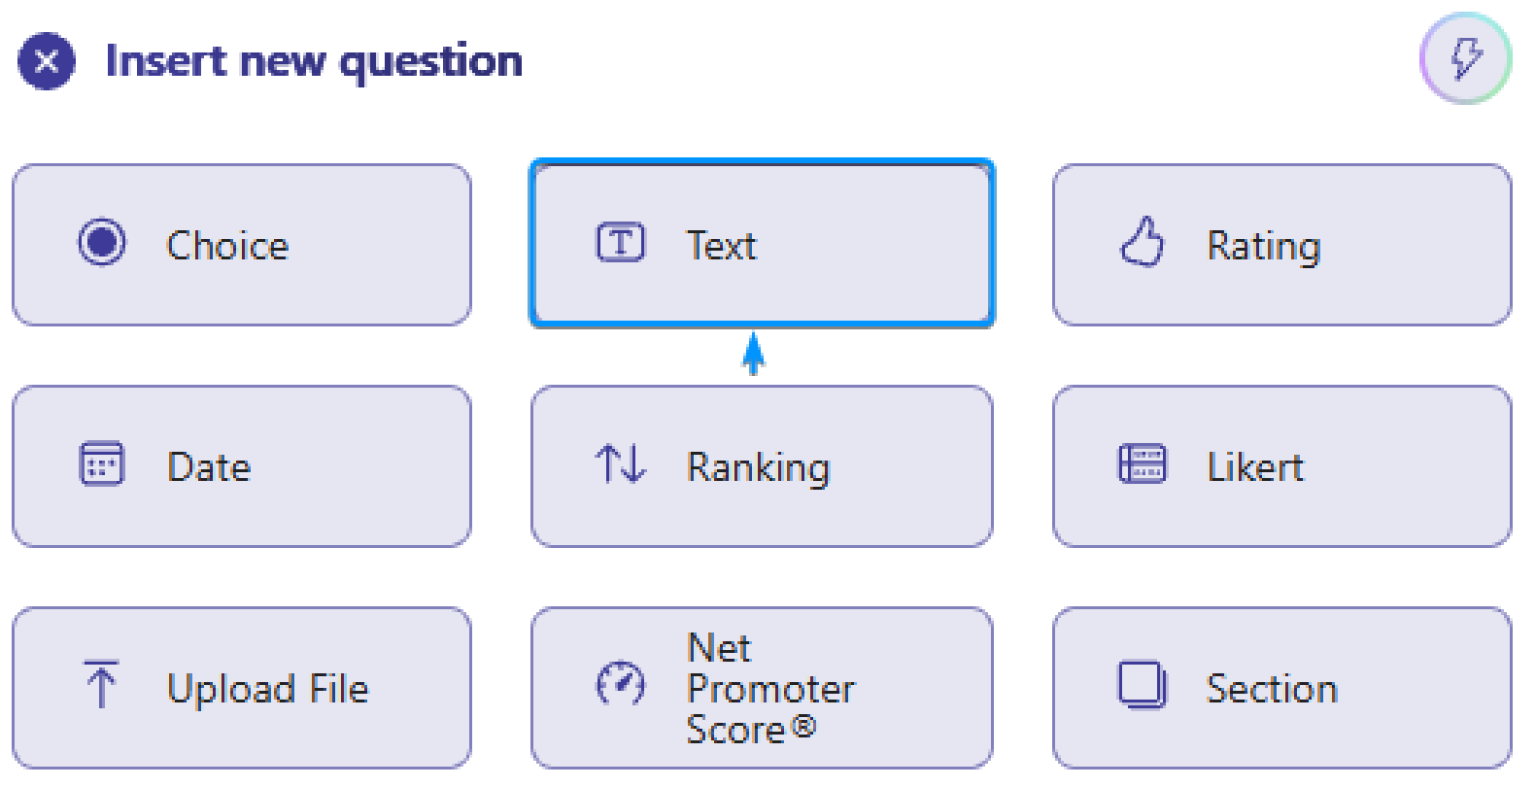Dismiss the Insert new question panel
Screen dimensions: 1536x787
click(x=45, y=61)
